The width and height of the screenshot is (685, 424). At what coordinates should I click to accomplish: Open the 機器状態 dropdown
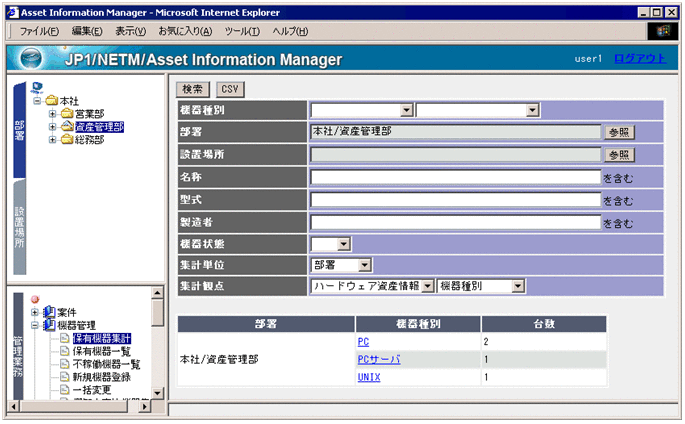click(x=344, y=244)
